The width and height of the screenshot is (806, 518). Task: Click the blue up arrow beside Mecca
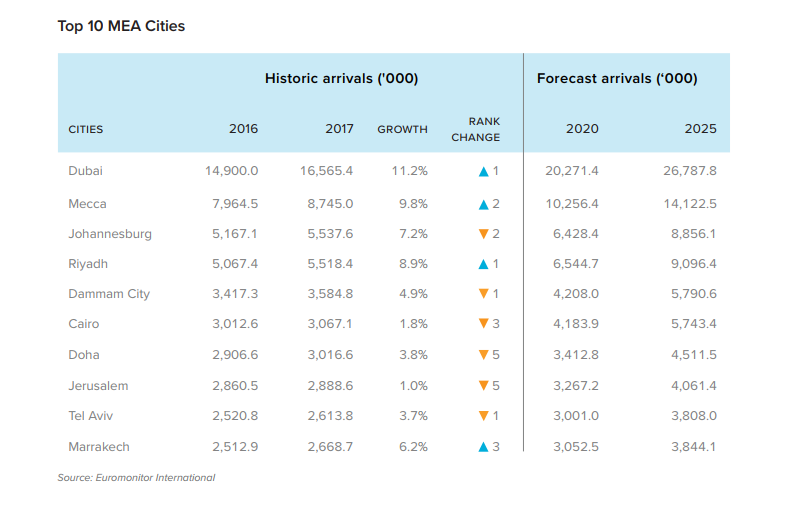(483, 205)
